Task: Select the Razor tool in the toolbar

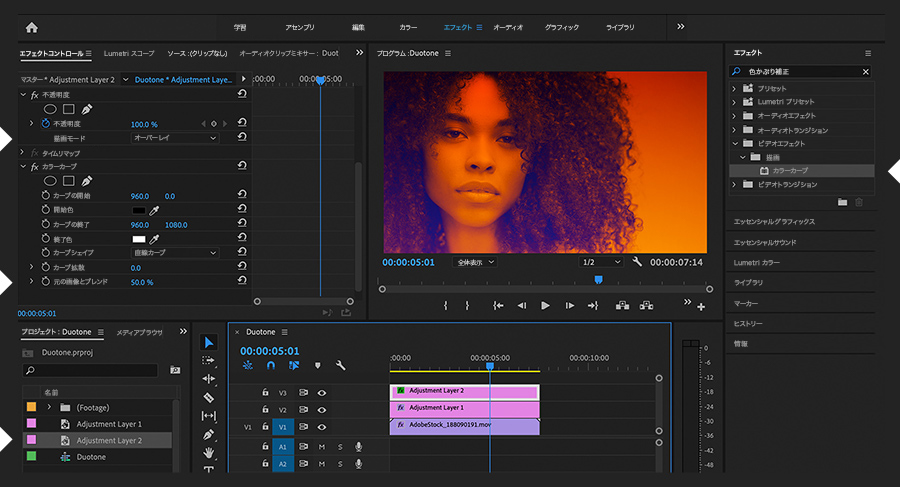Action: tap(208, 397)
